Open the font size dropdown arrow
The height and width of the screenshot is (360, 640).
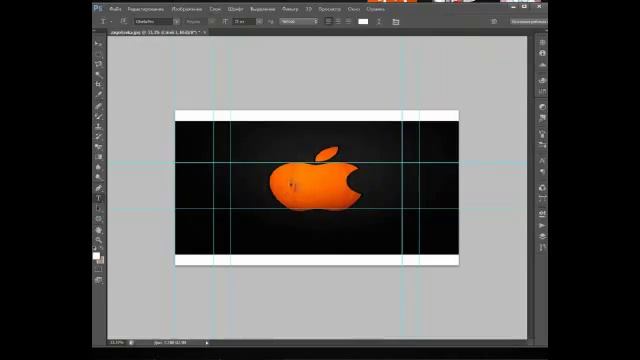tap(259, 21)
